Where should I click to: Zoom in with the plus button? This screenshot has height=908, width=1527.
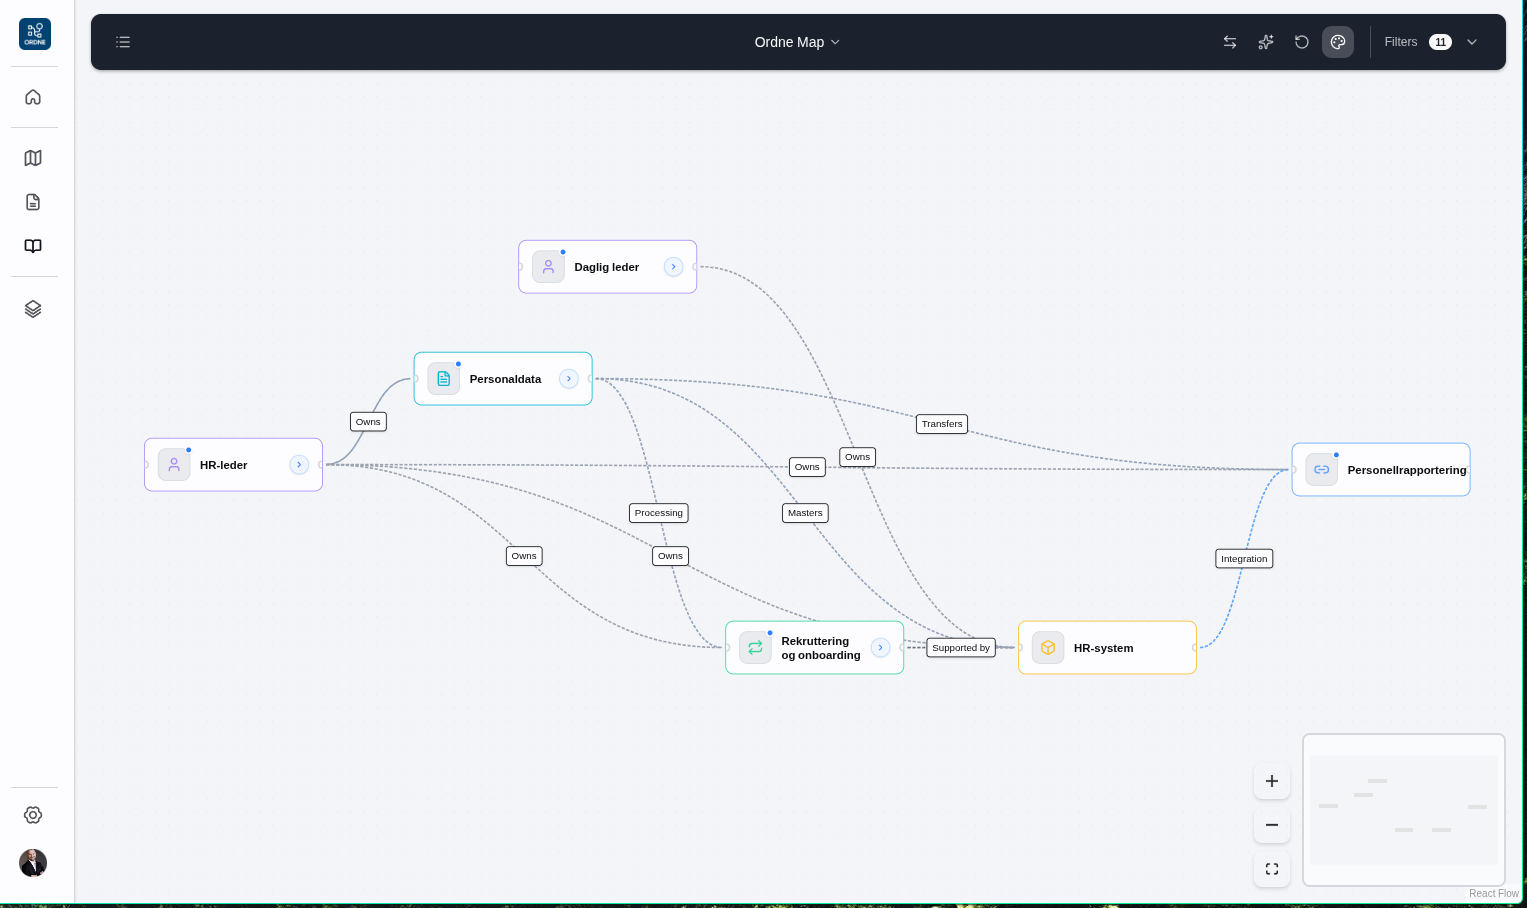[x=1272, y=781]
